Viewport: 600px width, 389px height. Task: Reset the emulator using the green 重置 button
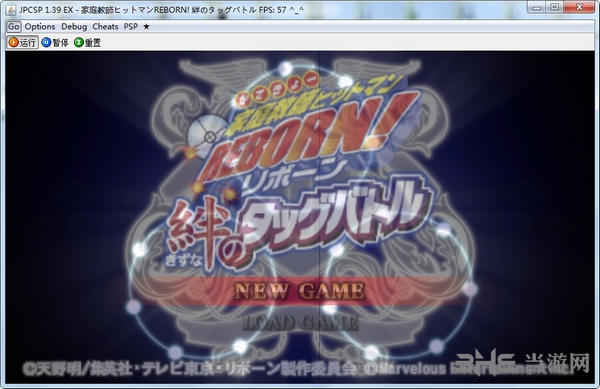pos(88,42)
